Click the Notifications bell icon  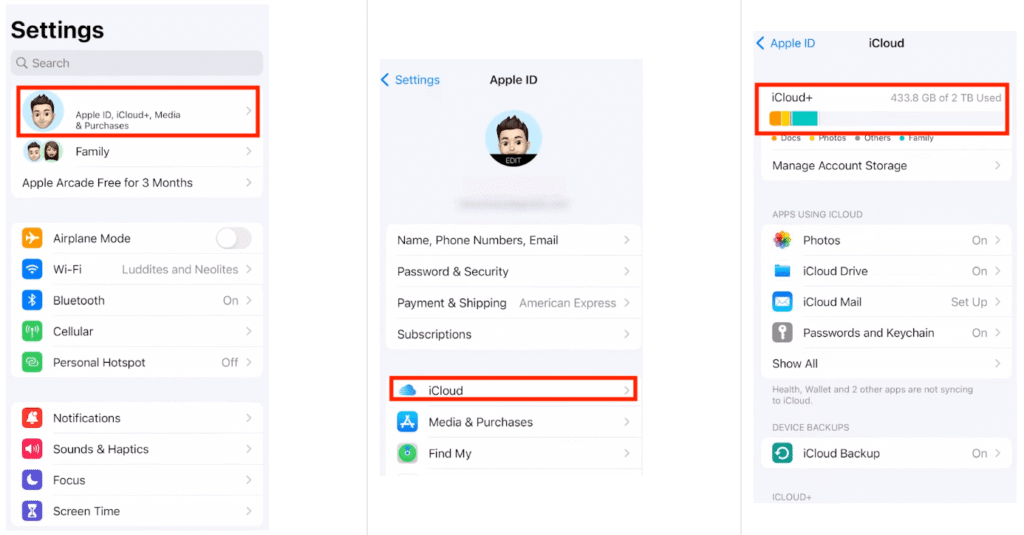pos(32,418)
